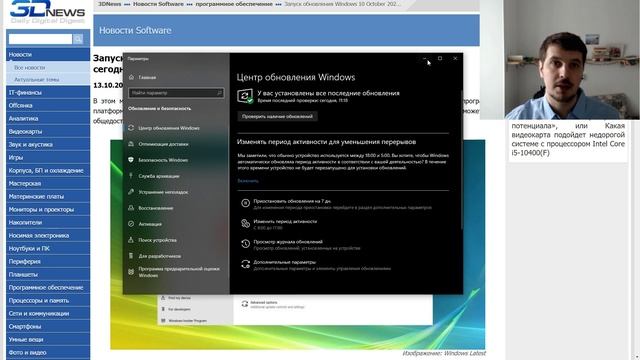Click Find my device in article screenshot
640x360 pixels.
(x=179, y=298)
